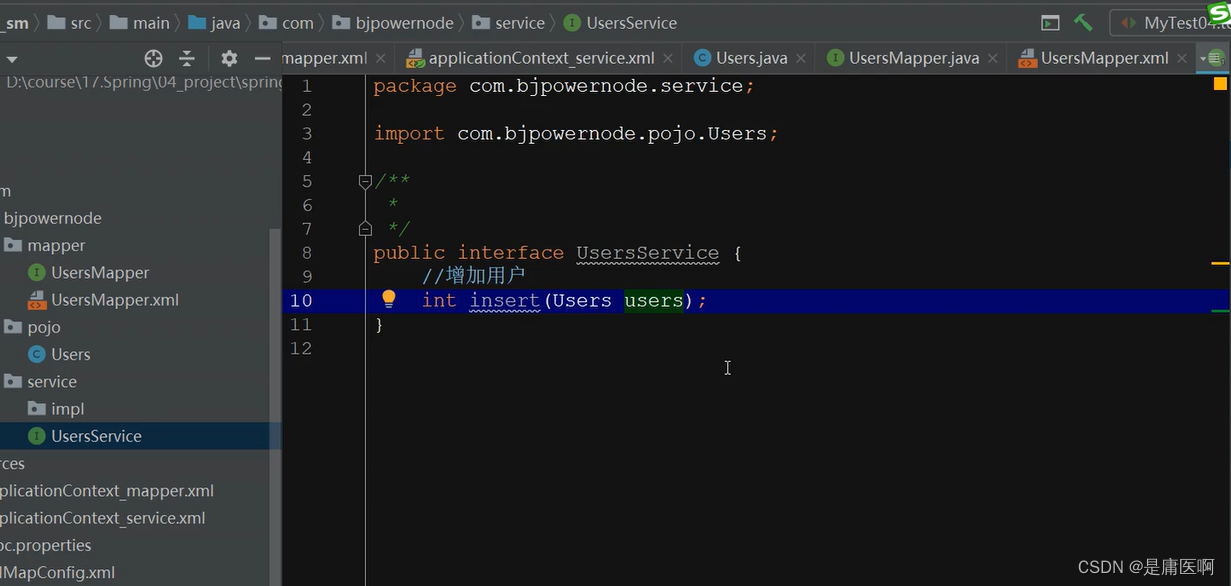Select the pojo package in tree
This screenshot has height=586, width=1231.
click(32, 327)
